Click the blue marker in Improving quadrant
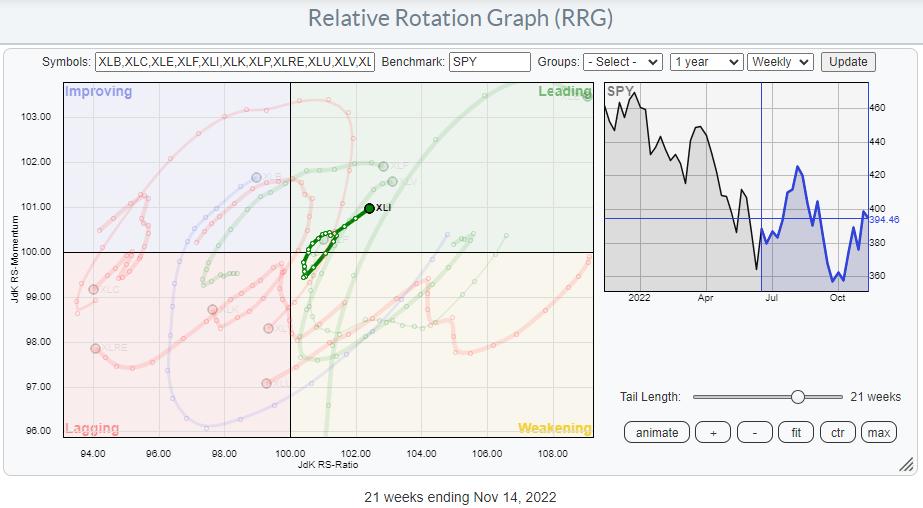The image size is (923, 508). pos(256,177)
